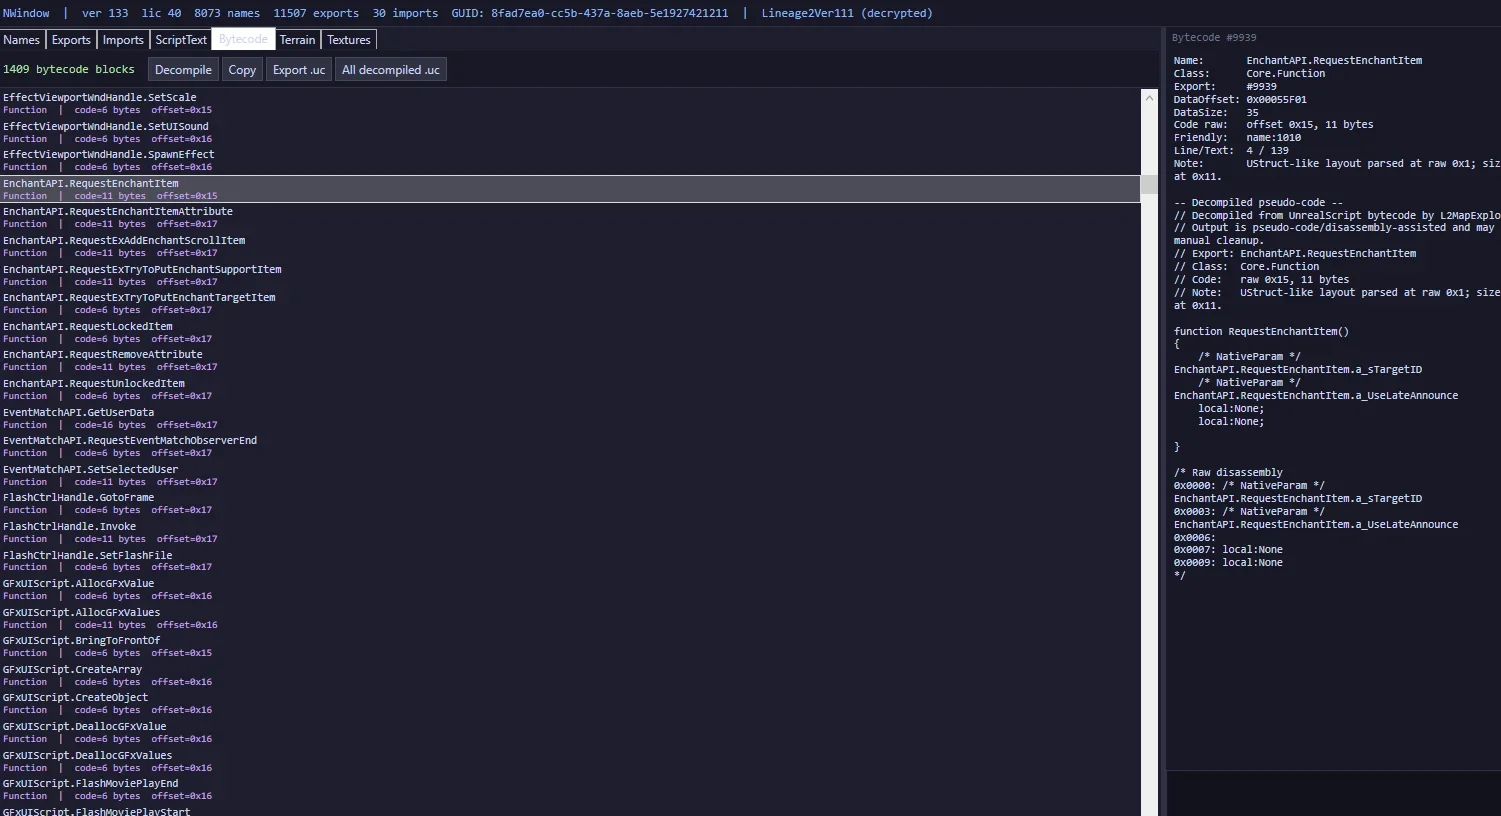Select EffectViewportWndHandle.SetUISound row
The height and width of the screenshot is (816, 1501).
click(x=570, y=133)
